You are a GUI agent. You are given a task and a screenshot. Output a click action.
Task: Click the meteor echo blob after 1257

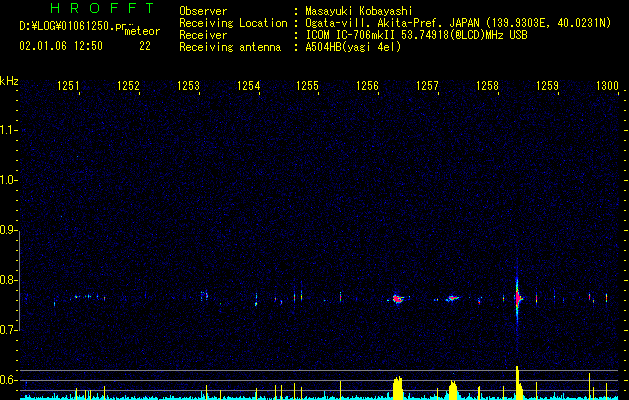453,298
